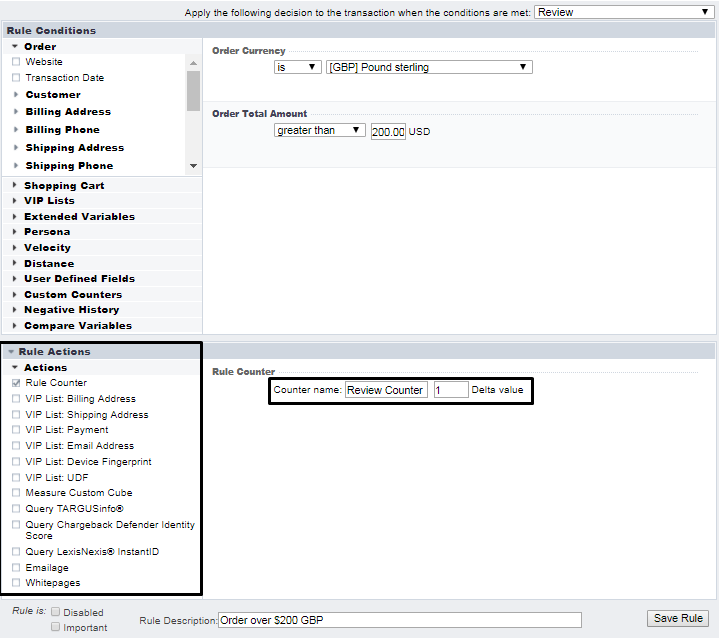Check VIP List: Shipping Address
719x638 pixels.
tap(16, 414)
